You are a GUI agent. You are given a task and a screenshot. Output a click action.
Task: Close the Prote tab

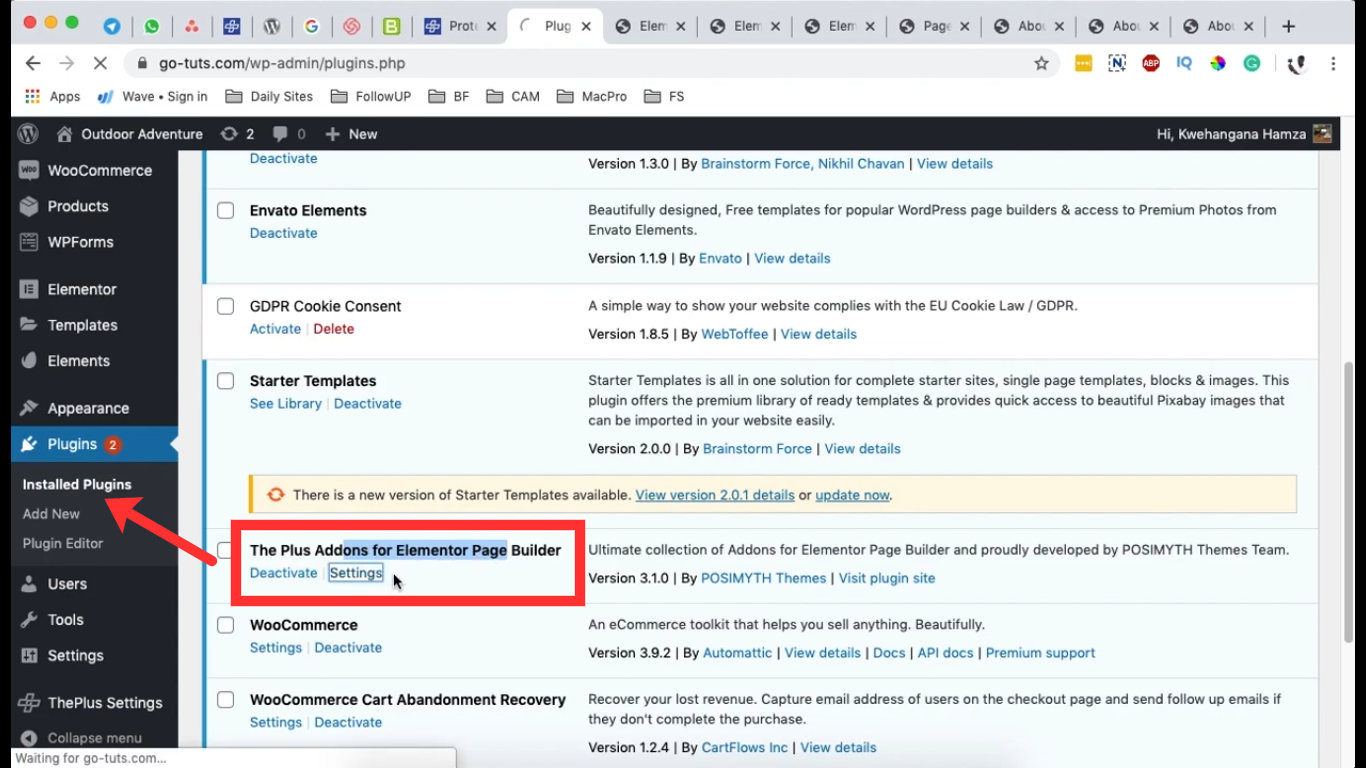click(492, 27)
